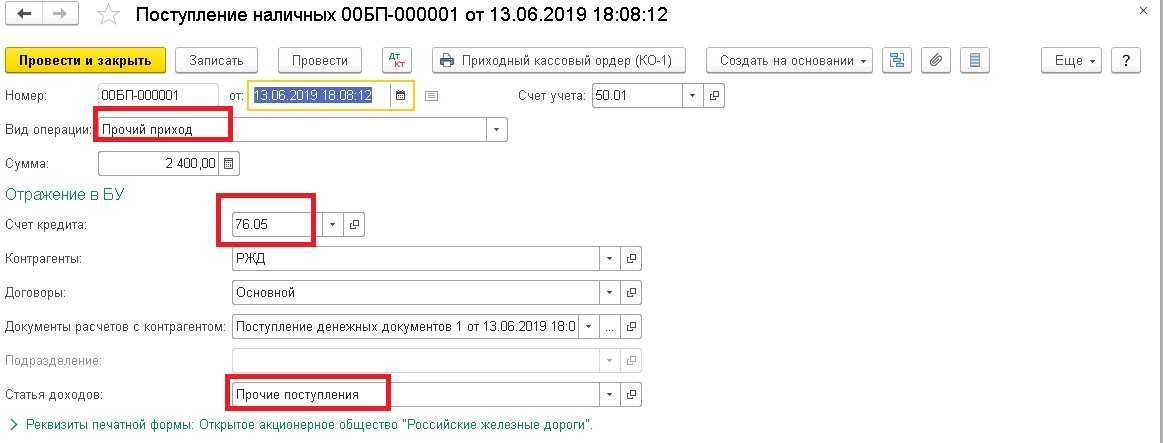The image size is (1163, 443).
Task: Click Счет кредита field 76.05
Action: click(277, 224)
